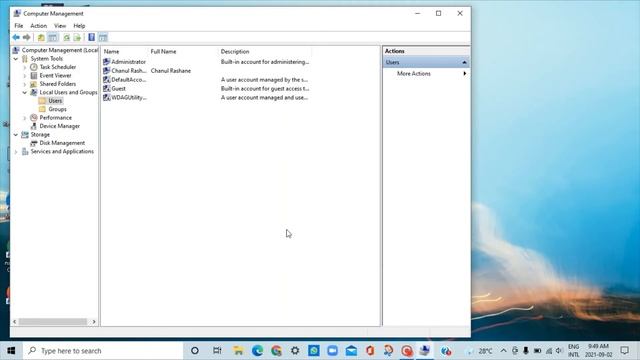Image resolution: width=640 pixels, height=360 pixels.
Task: Click the taskbar search box
Action: pyautogui.click(x=103, y=351)
